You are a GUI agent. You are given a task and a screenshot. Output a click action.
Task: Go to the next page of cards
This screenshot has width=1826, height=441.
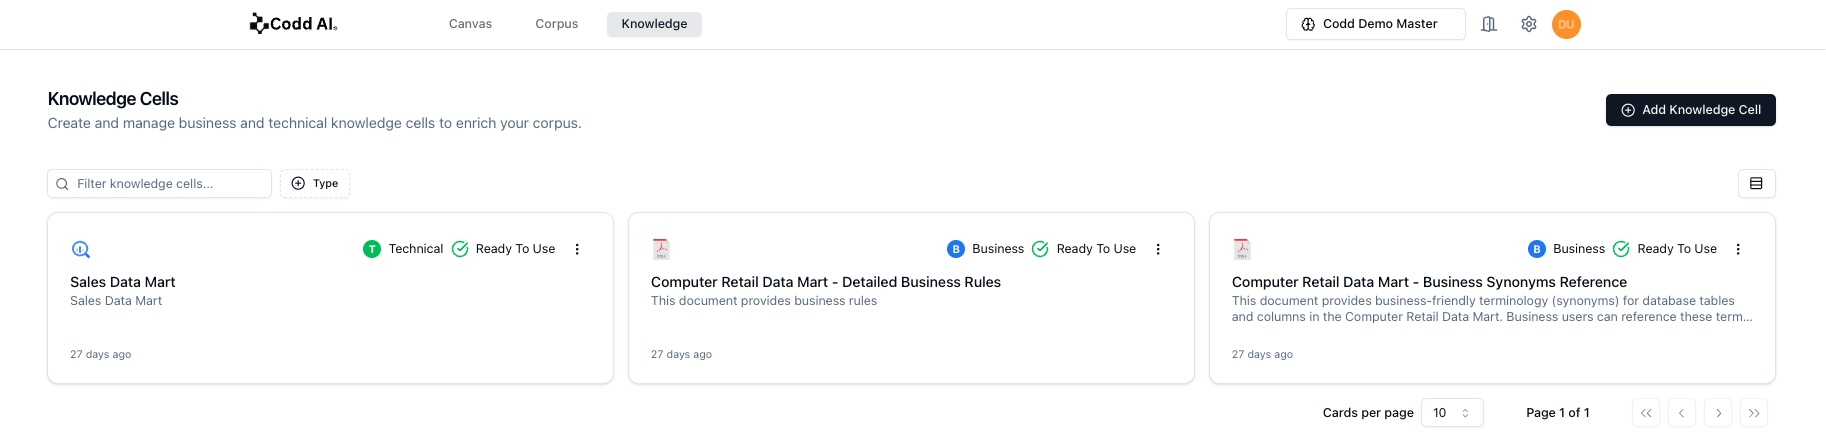pos(1718,413)
